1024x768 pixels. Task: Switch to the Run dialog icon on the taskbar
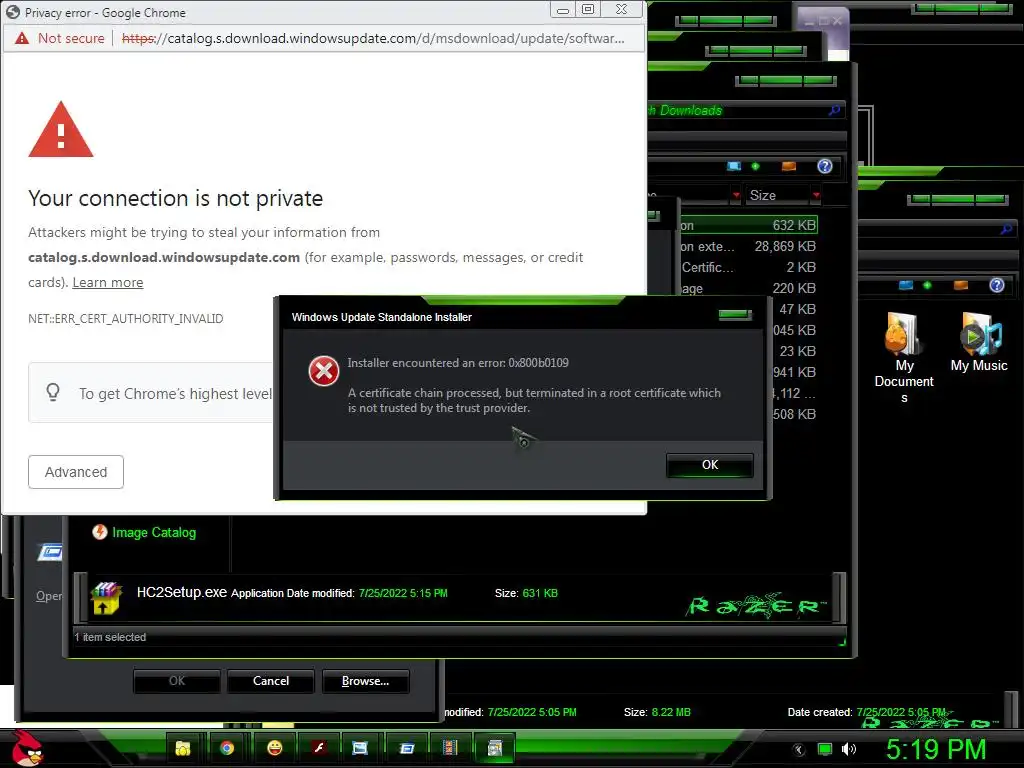(406, 748)
